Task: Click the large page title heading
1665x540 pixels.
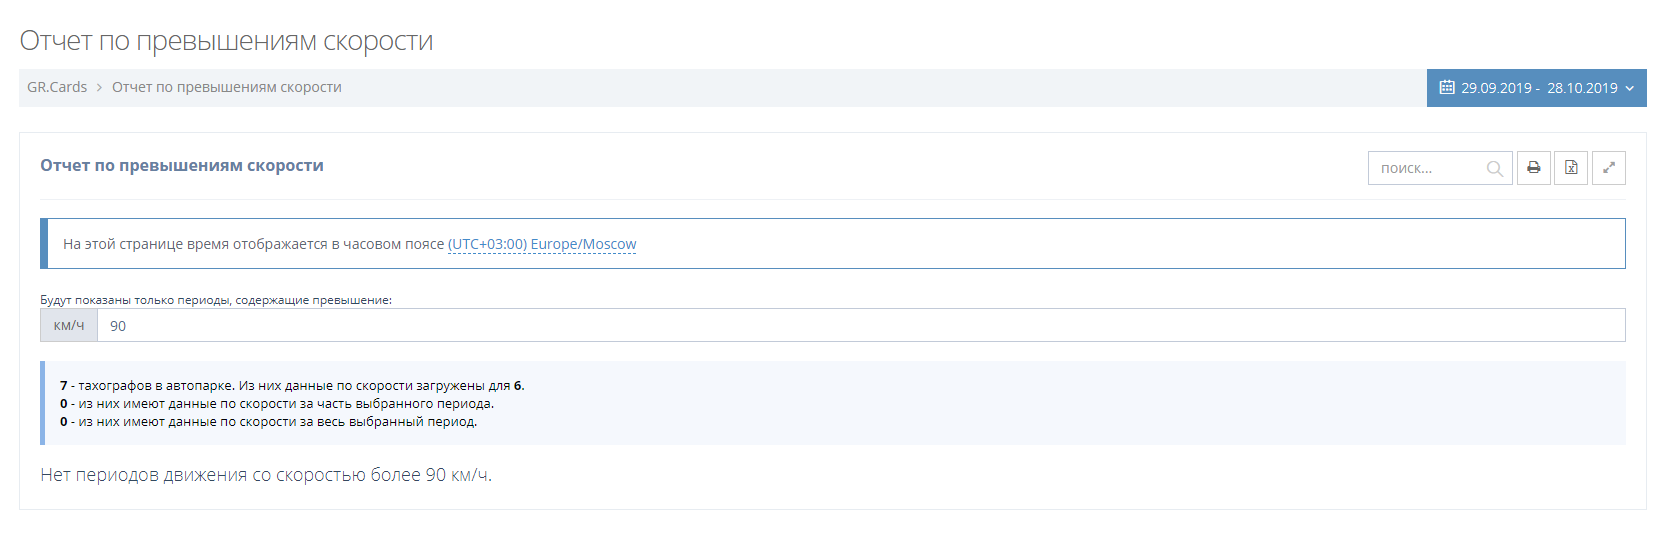Action: (x=226, y=41)
